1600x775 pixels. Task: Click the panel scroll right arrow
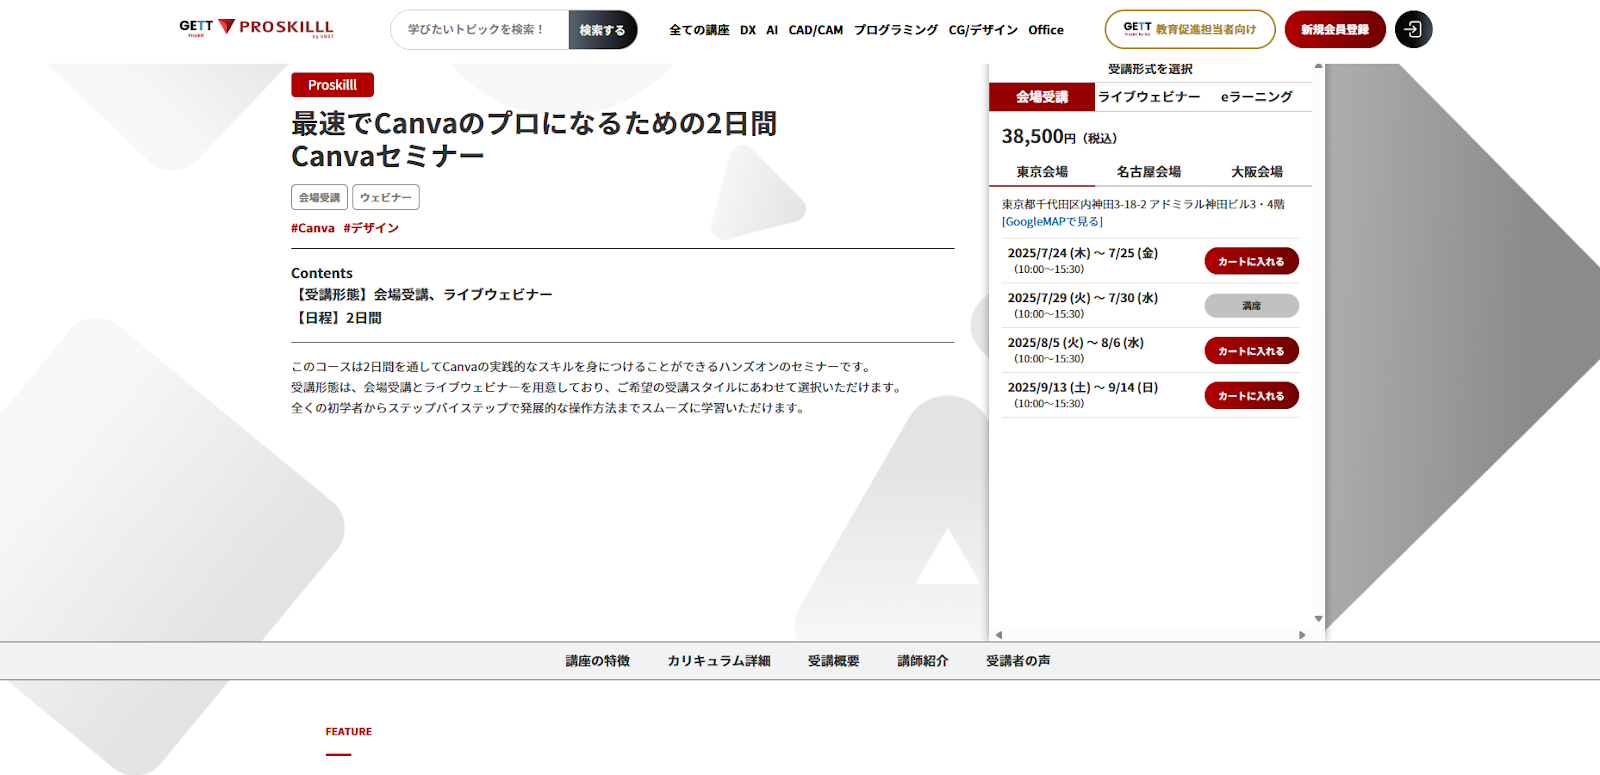coord(1302,635)
